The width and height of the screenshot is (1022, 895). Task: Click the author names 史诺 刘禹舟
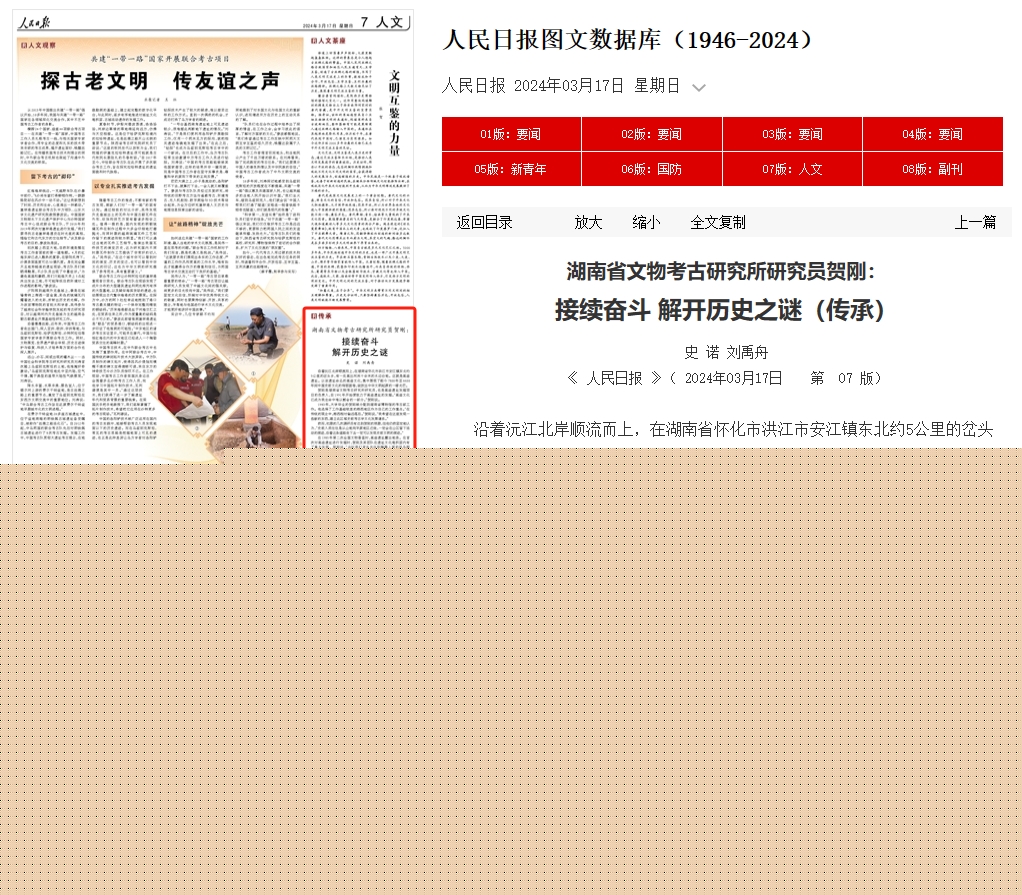click(x=726, y=353)
